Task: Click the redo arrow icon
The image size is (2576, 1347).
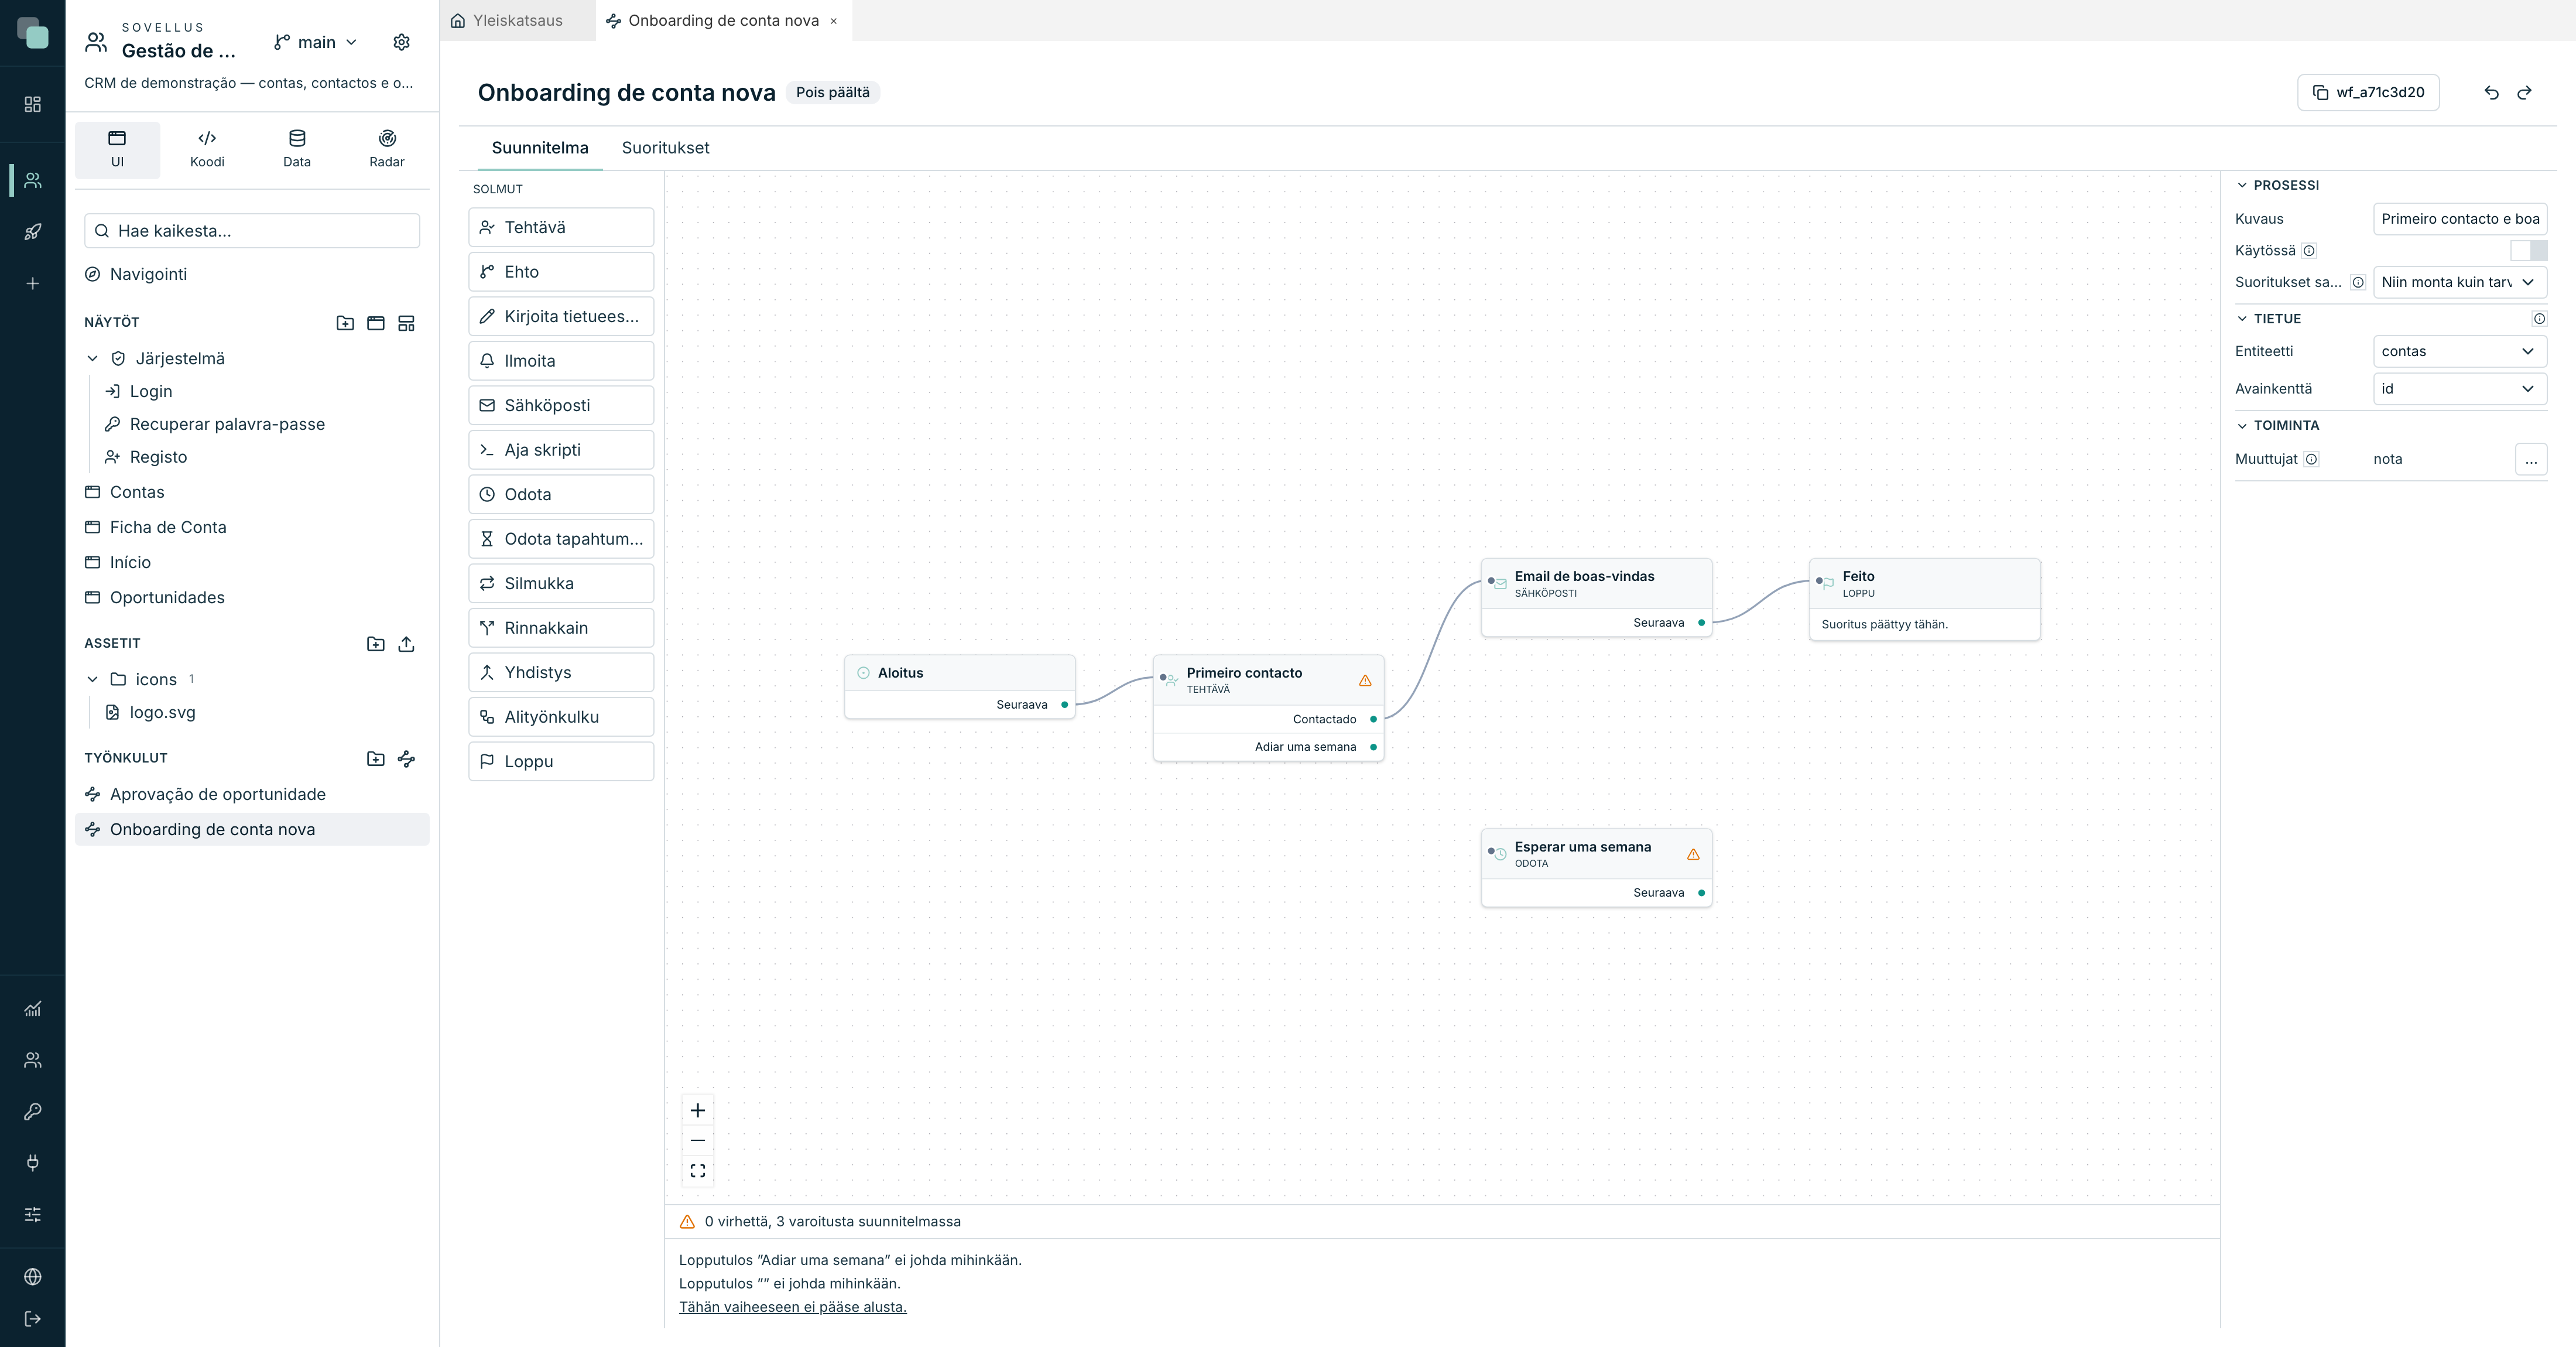Action: (x=2524, y=92)
